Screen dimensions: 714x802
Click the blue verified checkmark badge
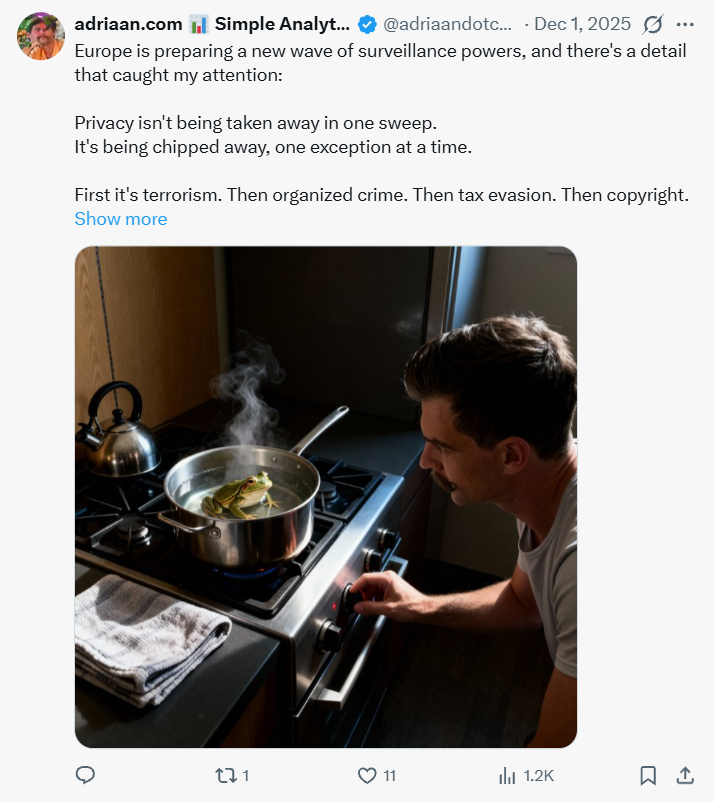[367, 24]
